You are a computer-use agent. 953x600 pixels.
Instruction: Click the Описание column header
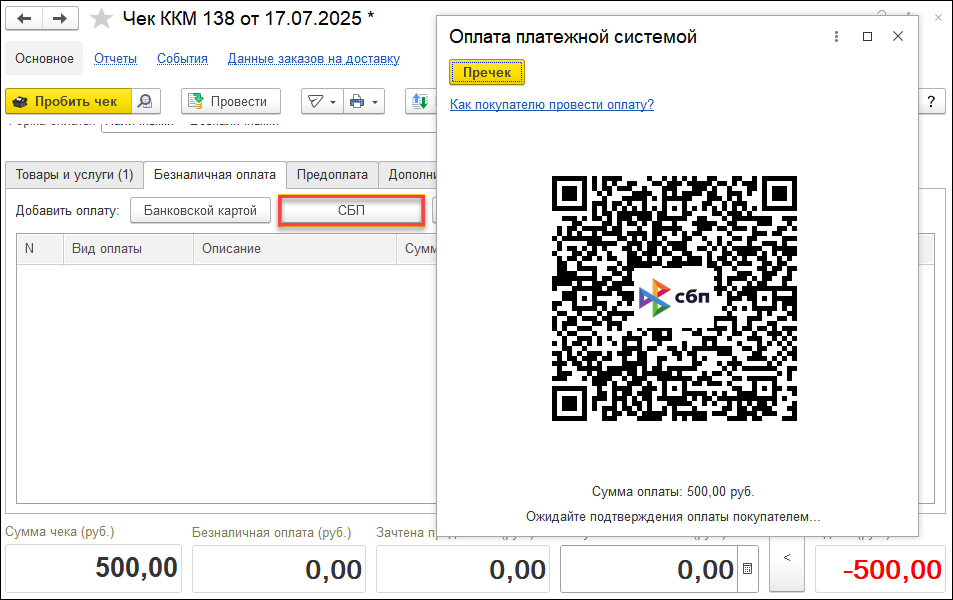pyautogui.click(x=295, y=249)
